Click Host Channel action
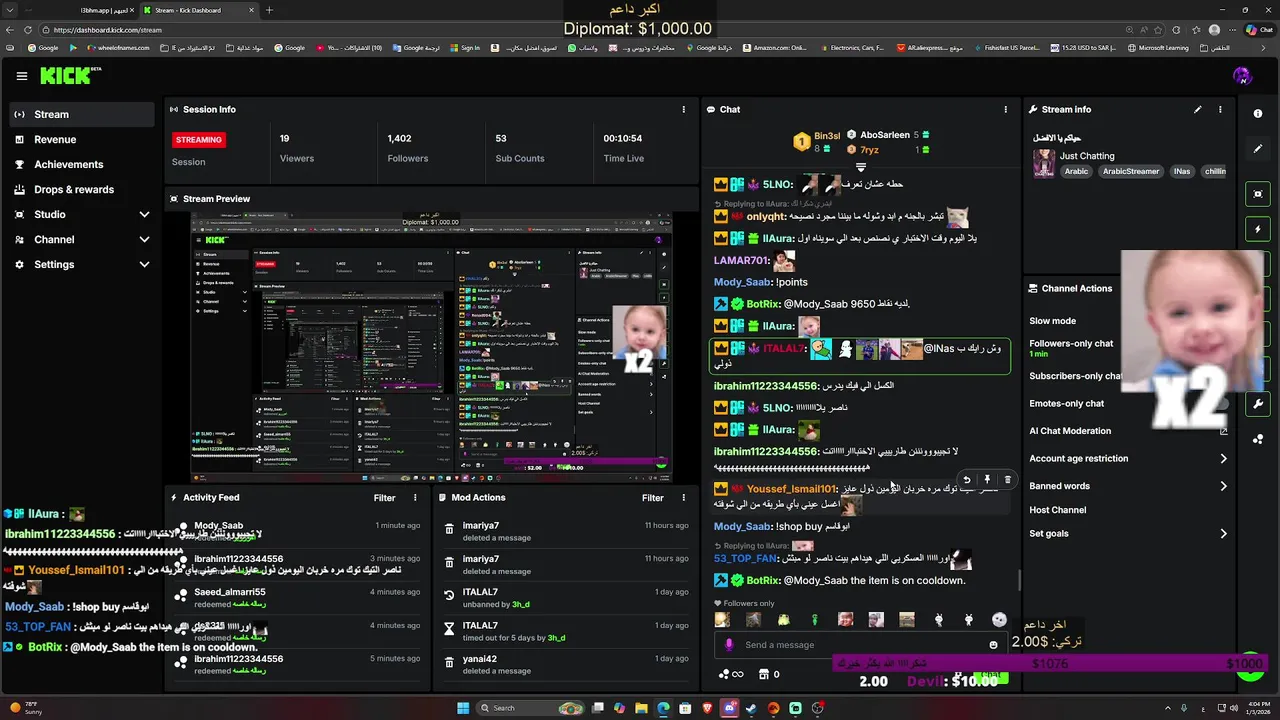Image resolution: width=1280 pixels, height=720 pixels. [1057, 510]
